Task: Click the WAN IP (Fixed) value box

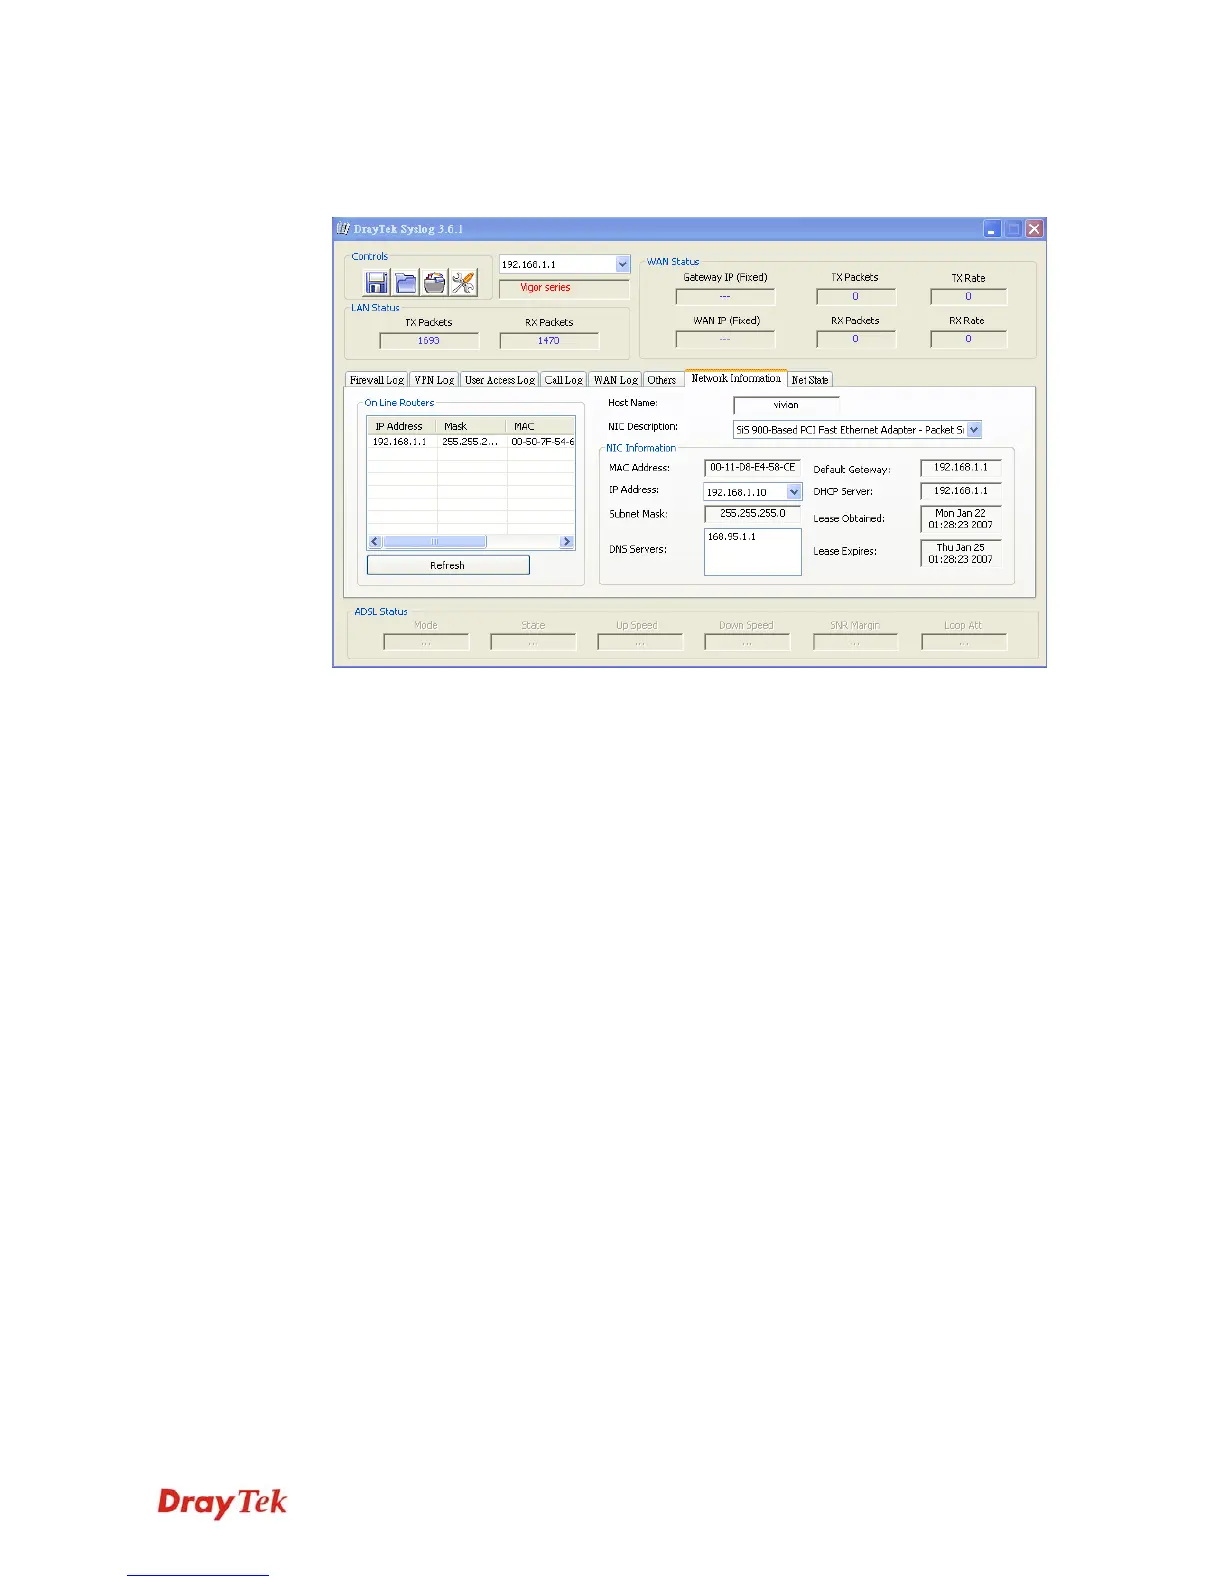Action: pyautogui.click(x=725, y=339)
